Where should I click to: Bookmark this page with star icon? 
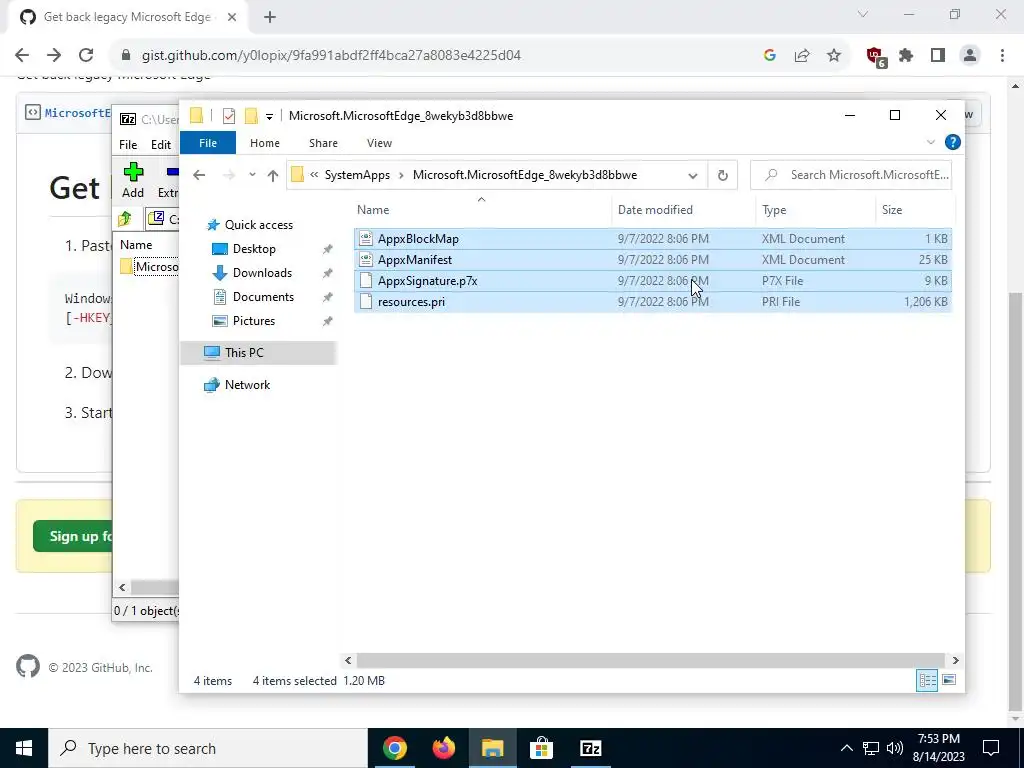tap(834, 56)
